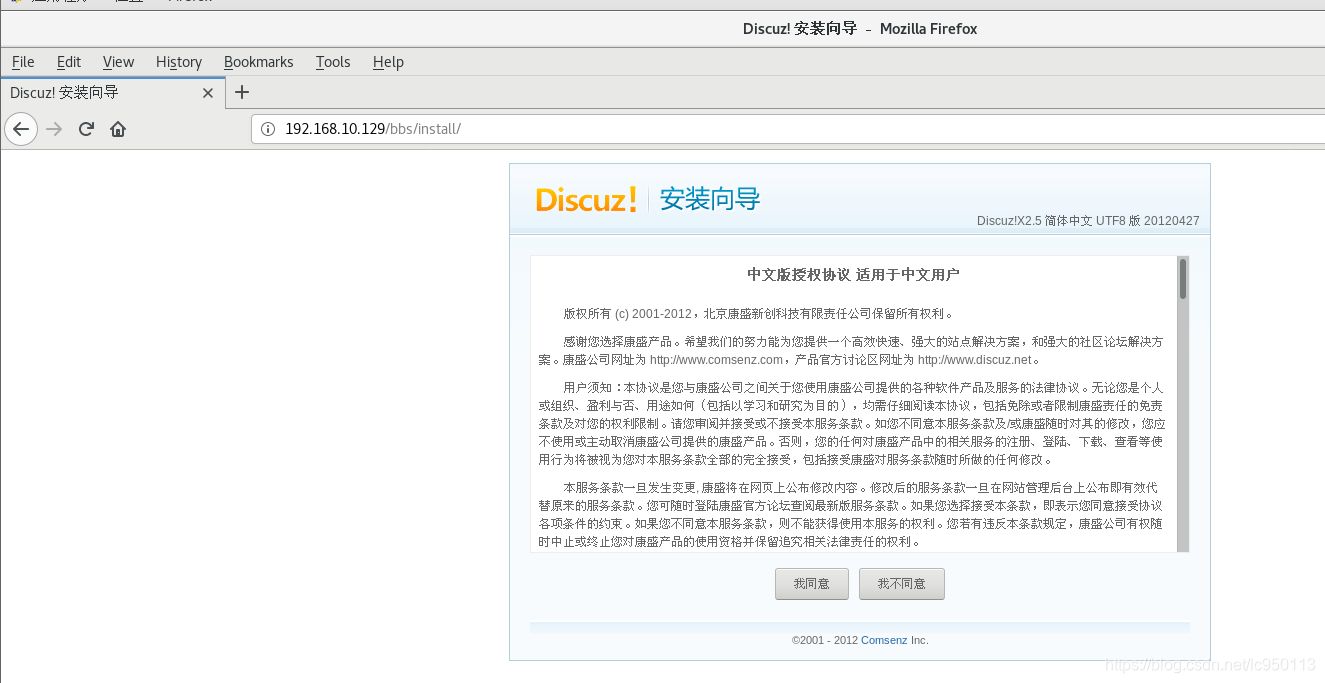Close the Discuz! 安装向导 tab
This screenshot has width=1325, height=683.
(208, 93)
